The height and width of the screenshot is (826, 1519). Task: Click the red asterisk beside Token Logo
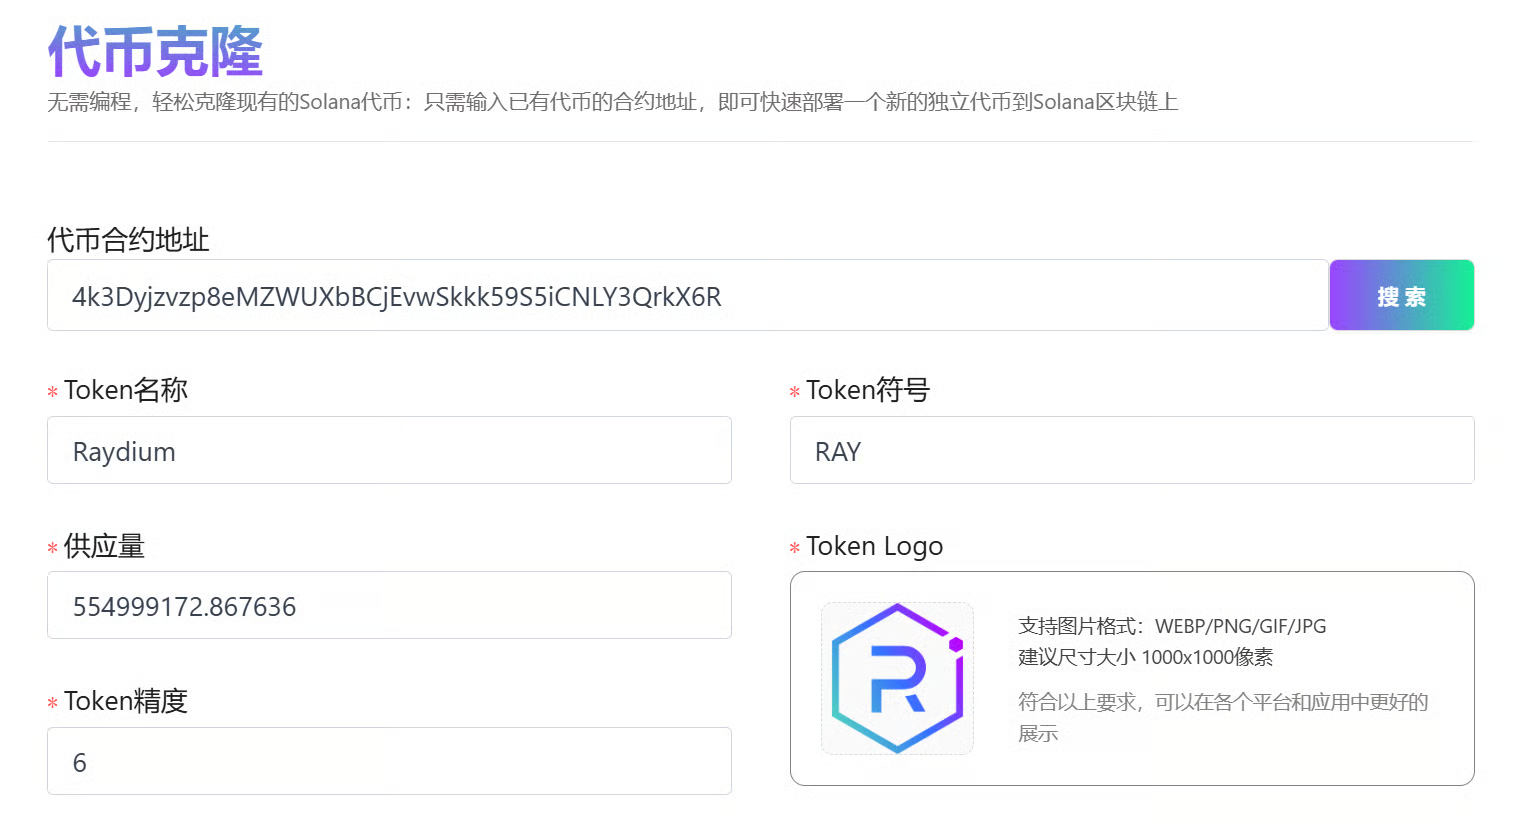pos(795,548)
